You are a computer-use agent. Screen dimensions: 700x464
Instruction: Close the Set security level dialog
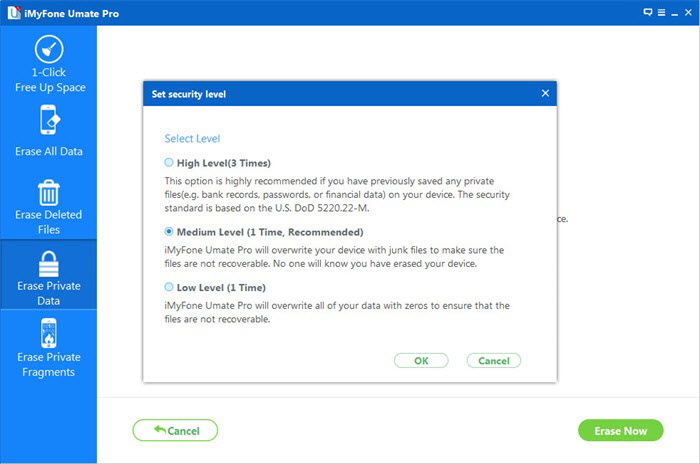click(x=545, y=93)
